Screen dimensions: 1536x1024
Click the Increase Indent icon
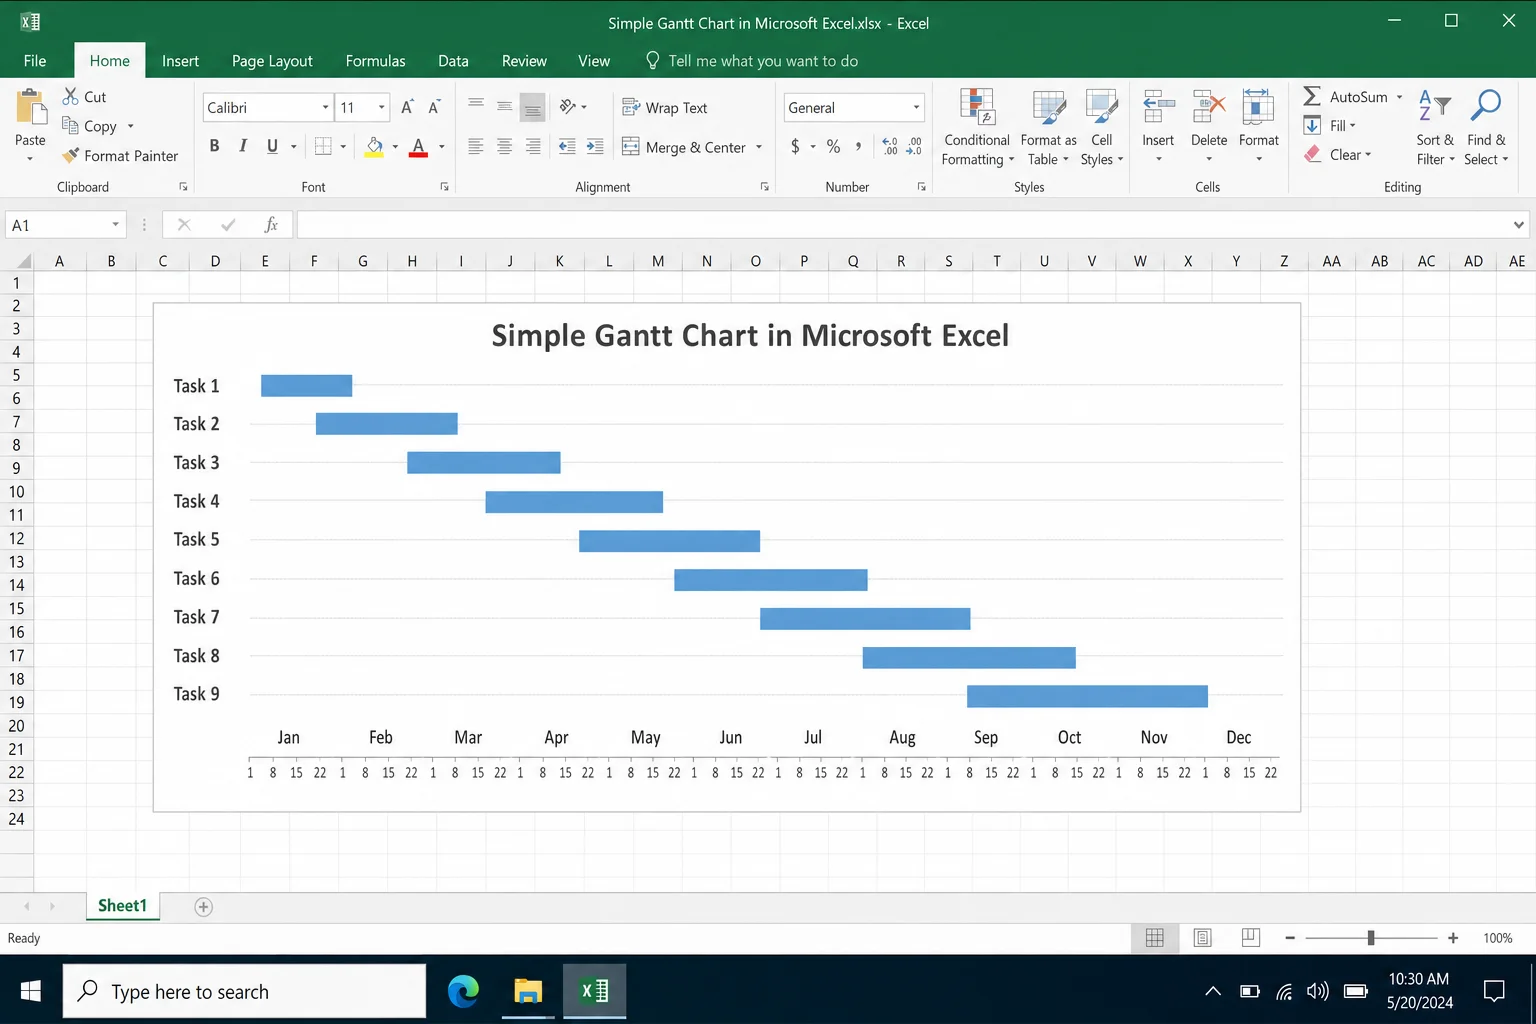[595, 146]
